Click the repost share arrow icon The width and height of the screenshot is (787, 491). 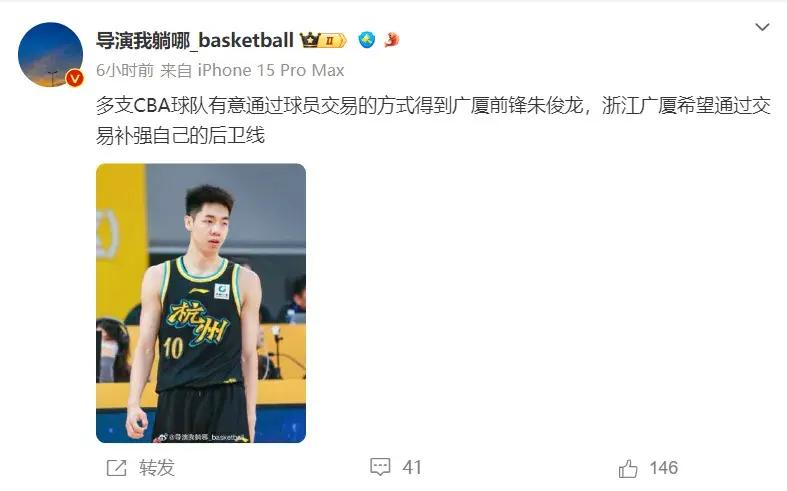[116, 468]
